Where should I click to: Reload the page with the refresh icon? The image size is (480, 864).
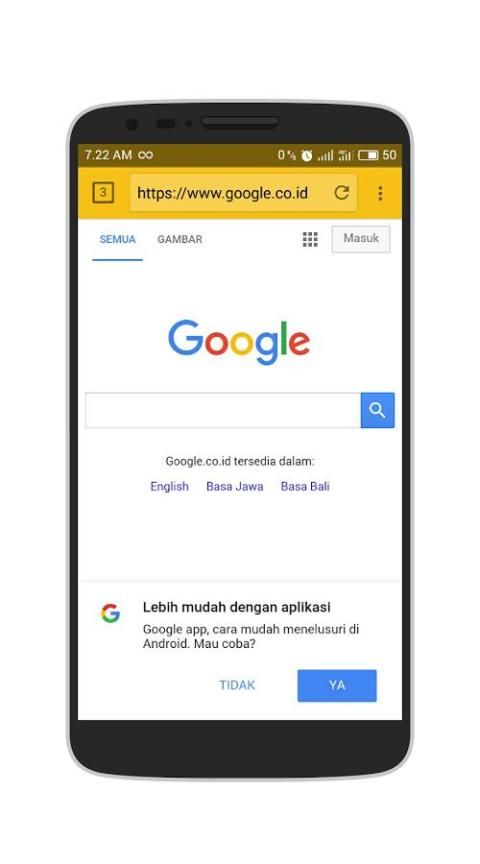(342, 193)
